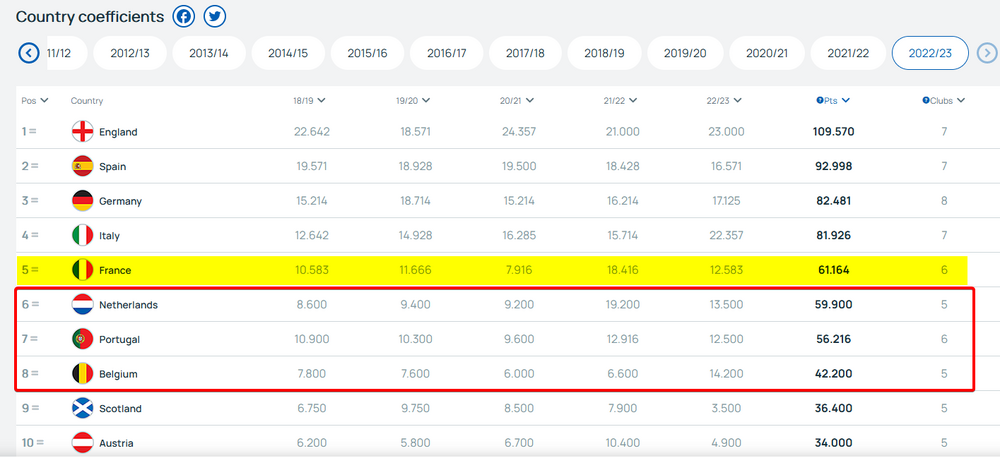Share on Twitter icon
The height and width of the screenshot is (458, 1000).
point(215,16)
